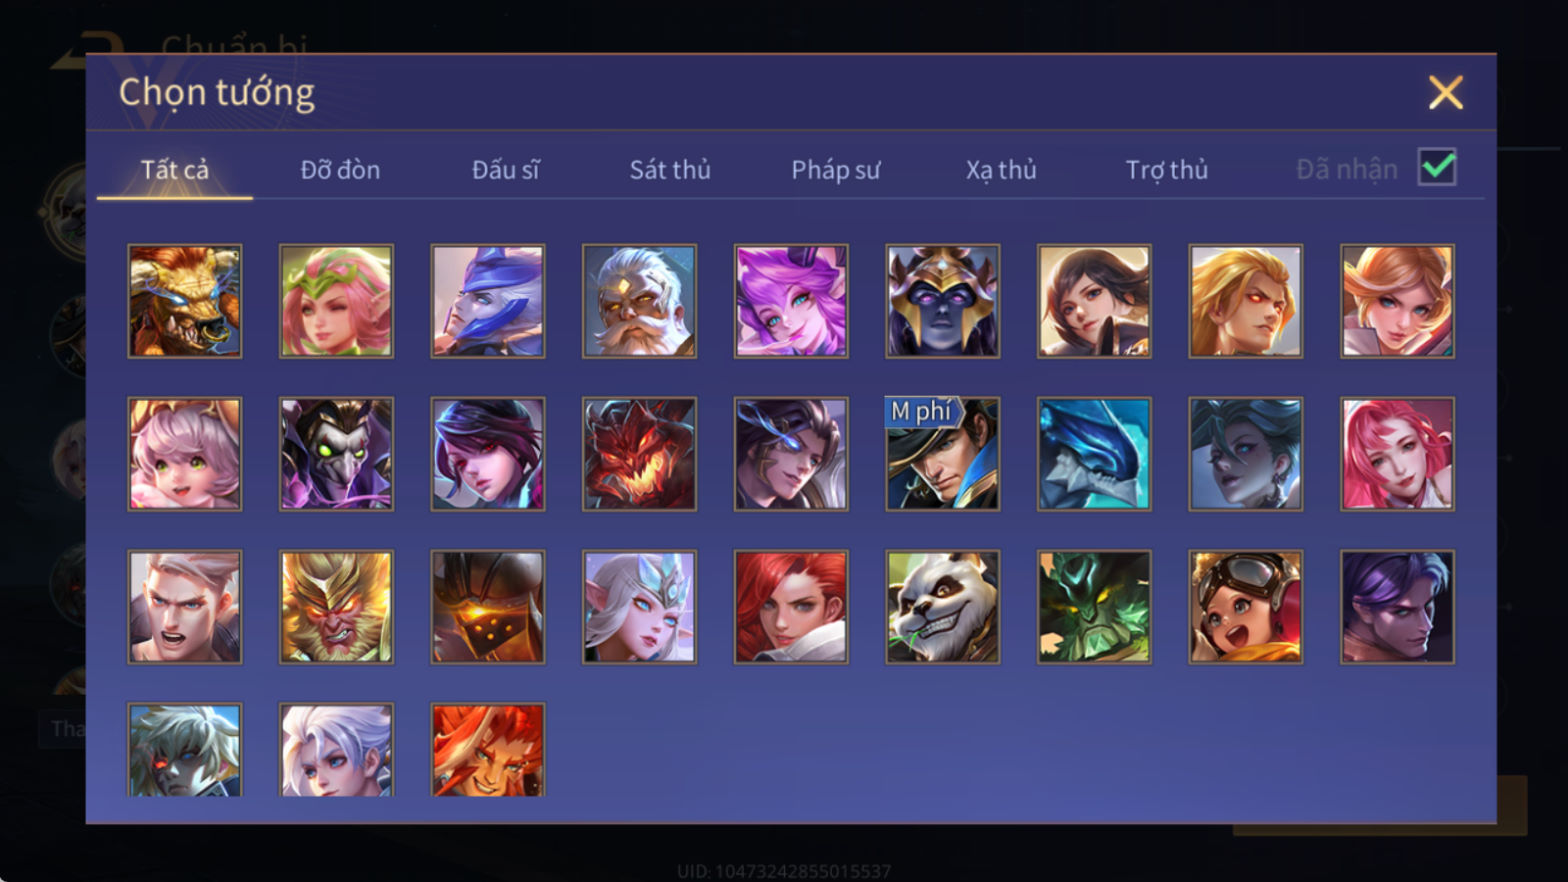Show the Pháp sư hero category
Screen dimensions: 1568x882
pos(836,170)
